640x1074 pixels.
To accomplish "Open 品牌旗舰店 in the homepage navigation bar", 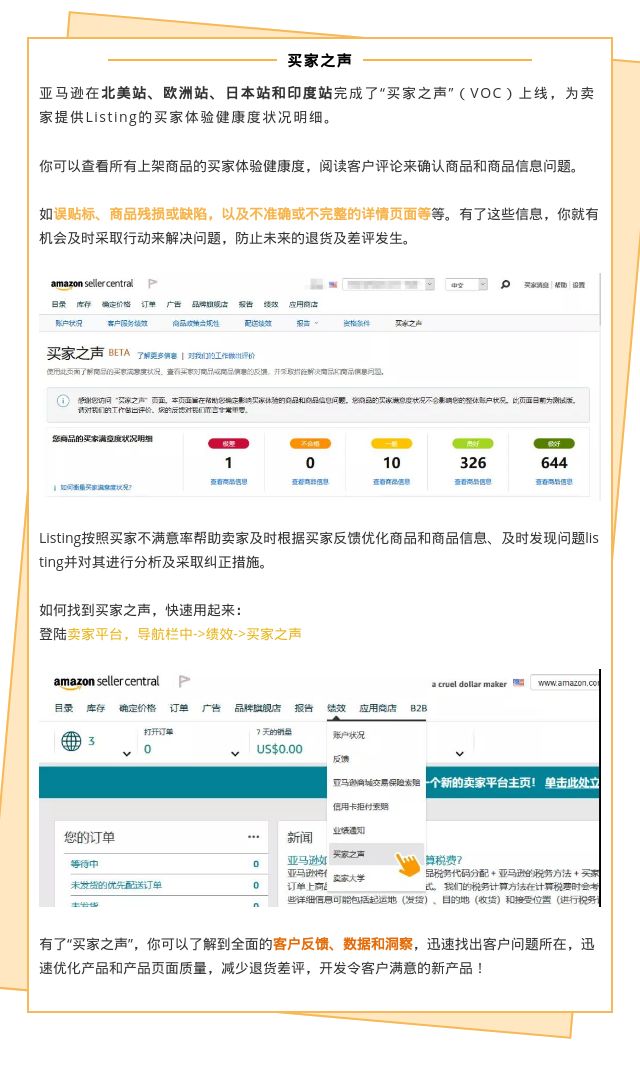I will point(258,708).
